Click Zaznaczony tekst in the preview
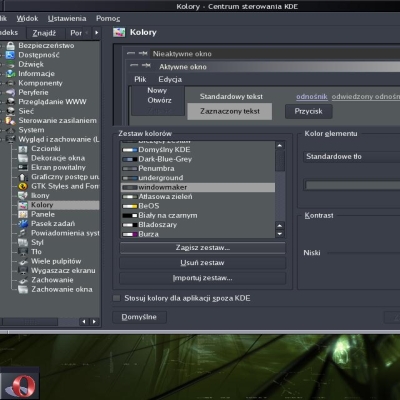The width and height of the screenshot is (400, 400). pyautogui.click(x=230, y=111)
